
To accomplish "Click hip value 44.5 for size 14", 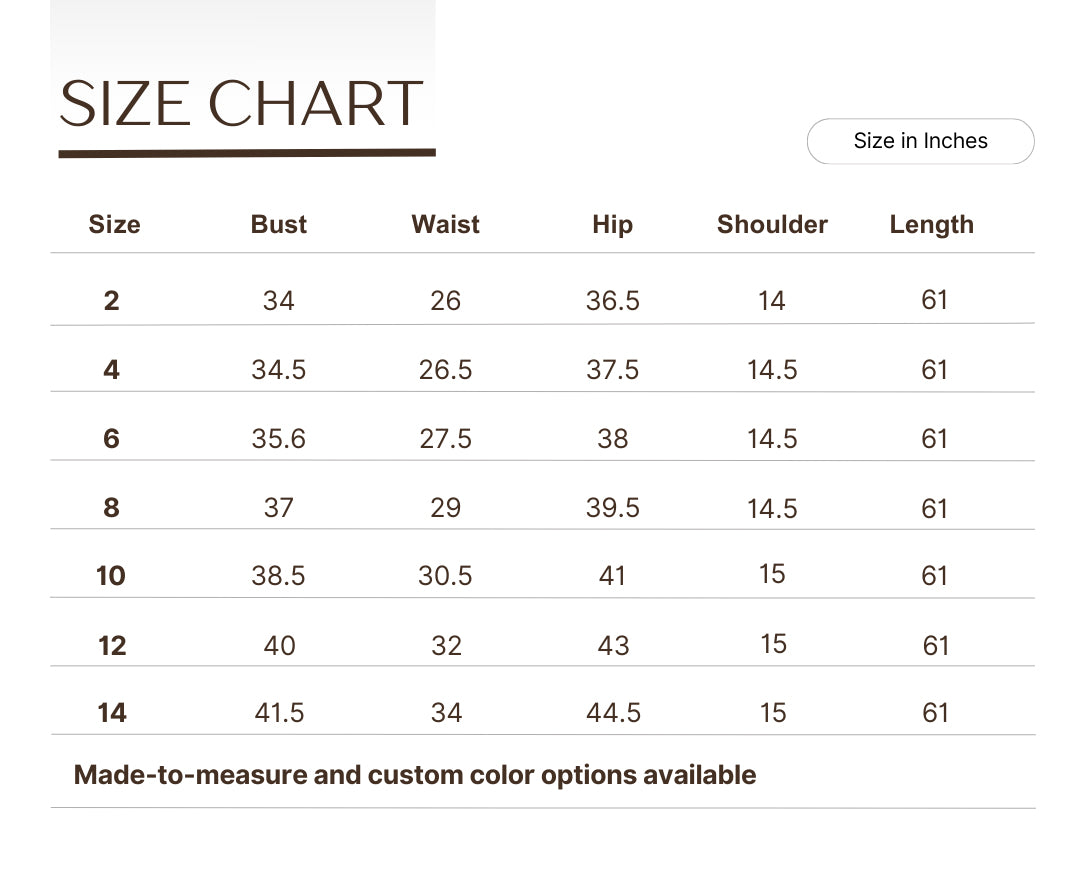I will coord(613,713).
